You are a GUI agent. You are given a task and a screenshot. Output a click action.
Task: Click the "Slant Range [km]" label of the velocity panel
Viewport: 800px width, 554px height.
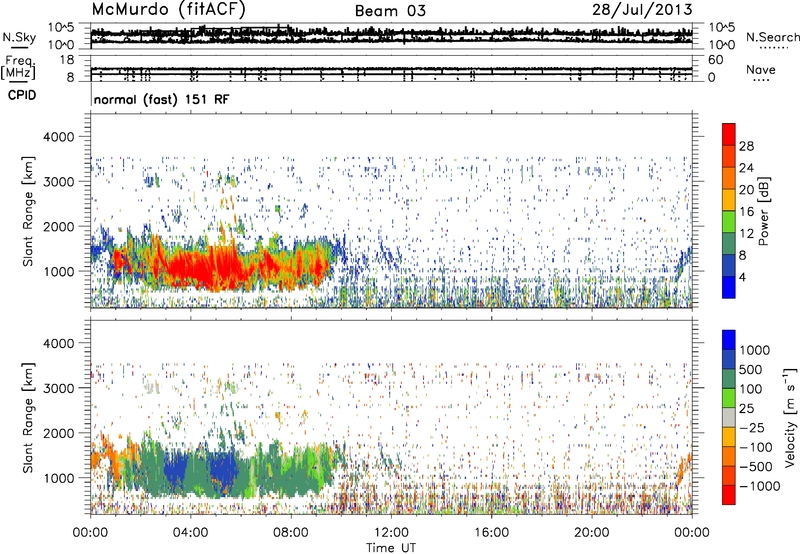click(x=28, y=417)
